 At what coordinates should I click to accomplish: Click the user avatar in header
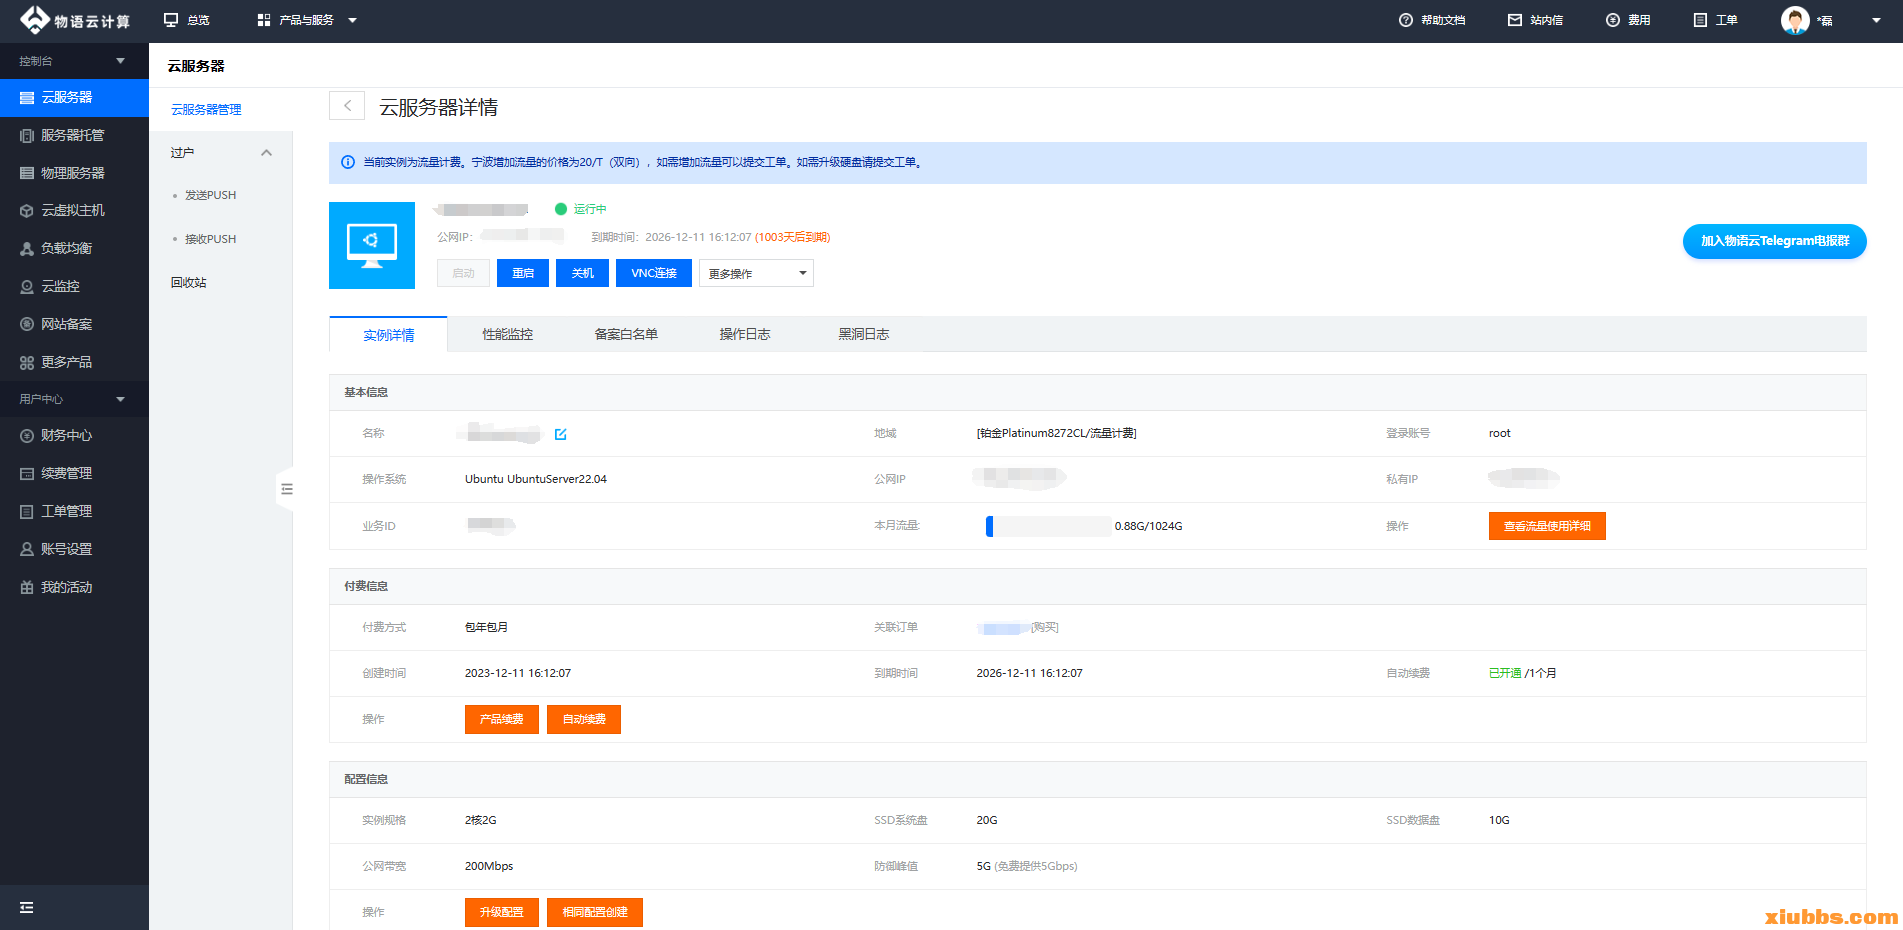pos(1794,20)
